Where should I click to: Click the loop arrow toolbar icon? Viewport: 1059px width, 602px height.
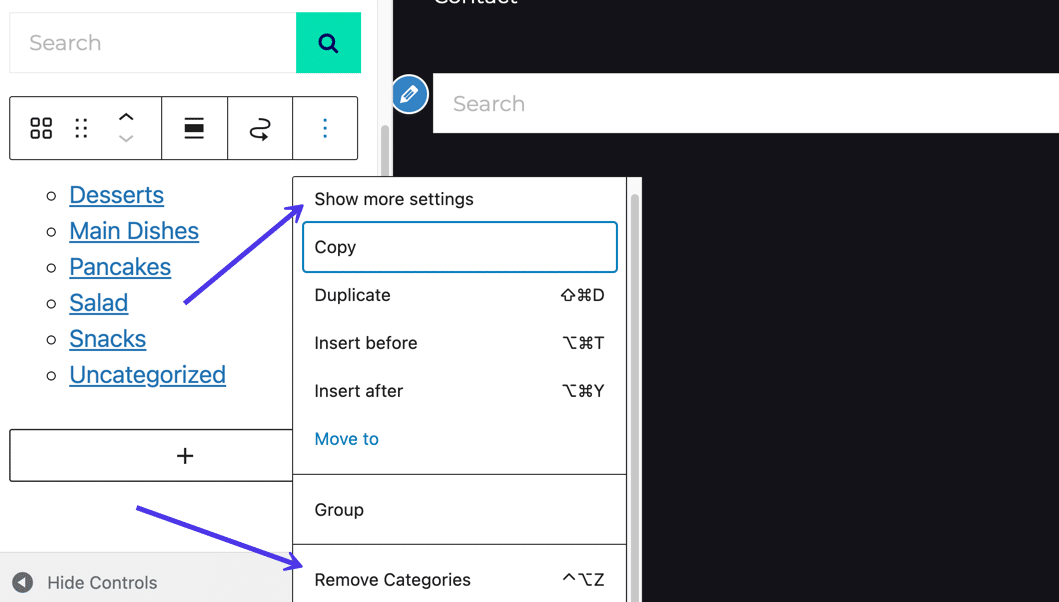coord(260,128)
